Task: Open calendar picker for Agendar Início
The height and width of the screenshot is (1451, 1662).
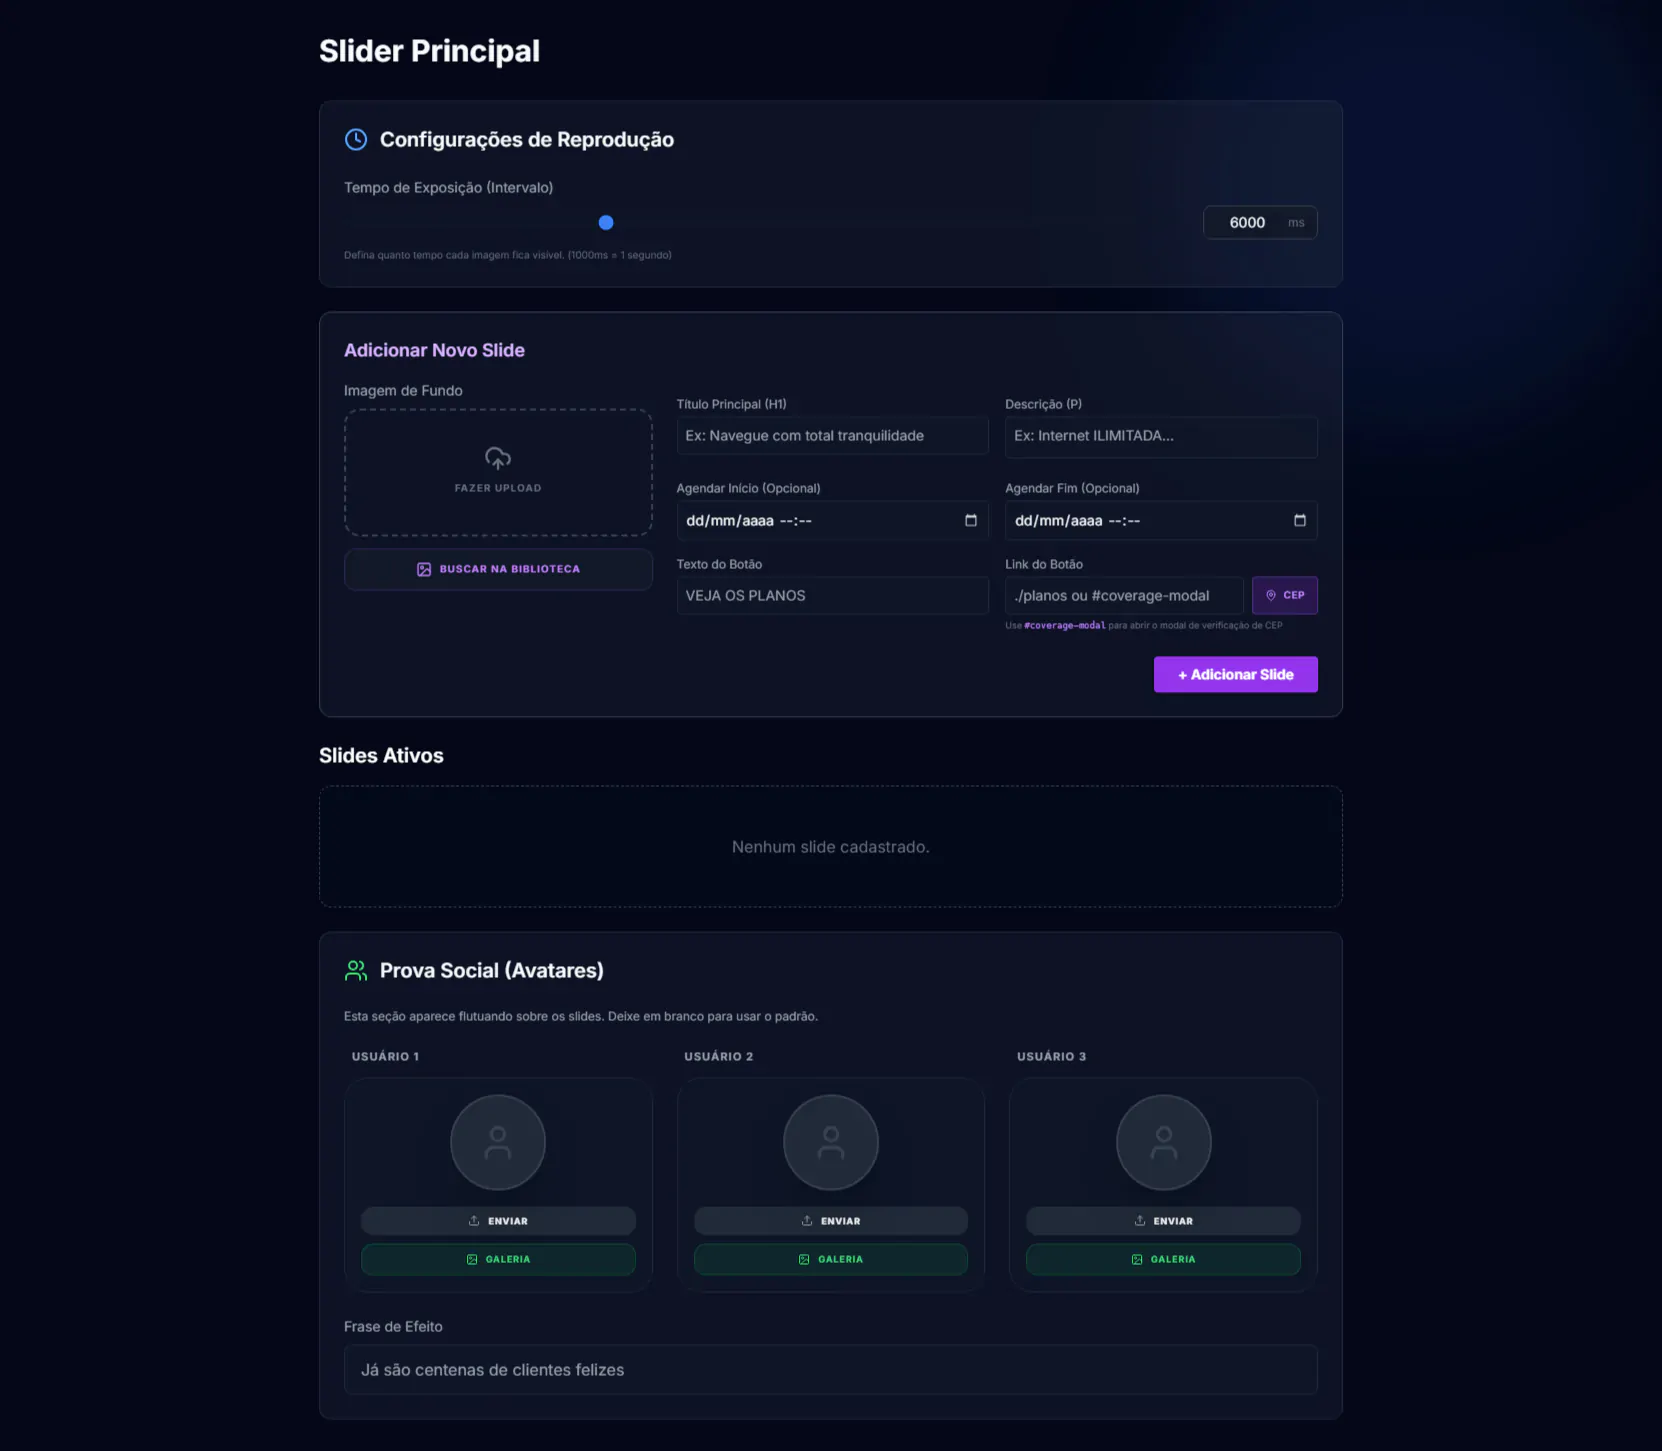Action: click(970, 520)
